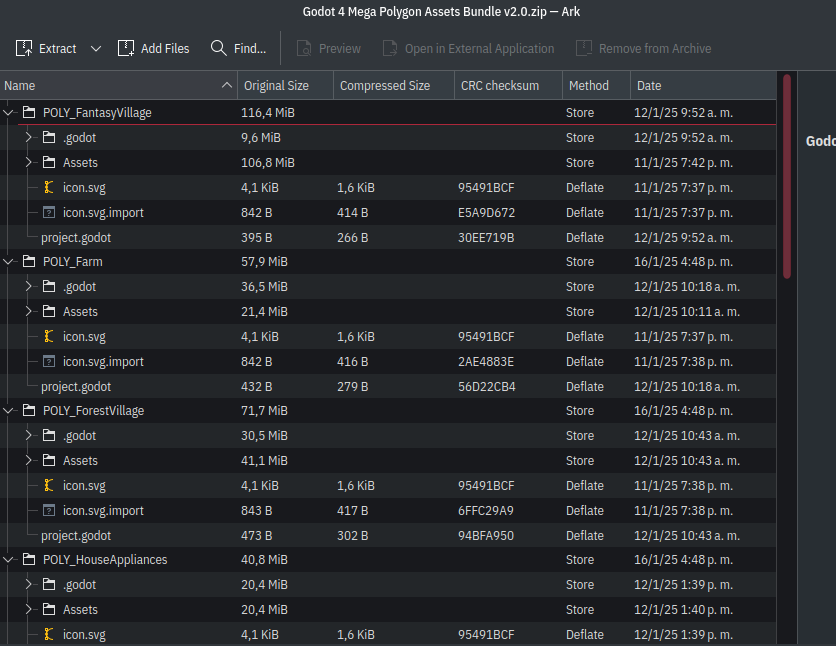The image size is (836, 646).
Task: Click compressed size 414 B
Action: pos(352,212)
